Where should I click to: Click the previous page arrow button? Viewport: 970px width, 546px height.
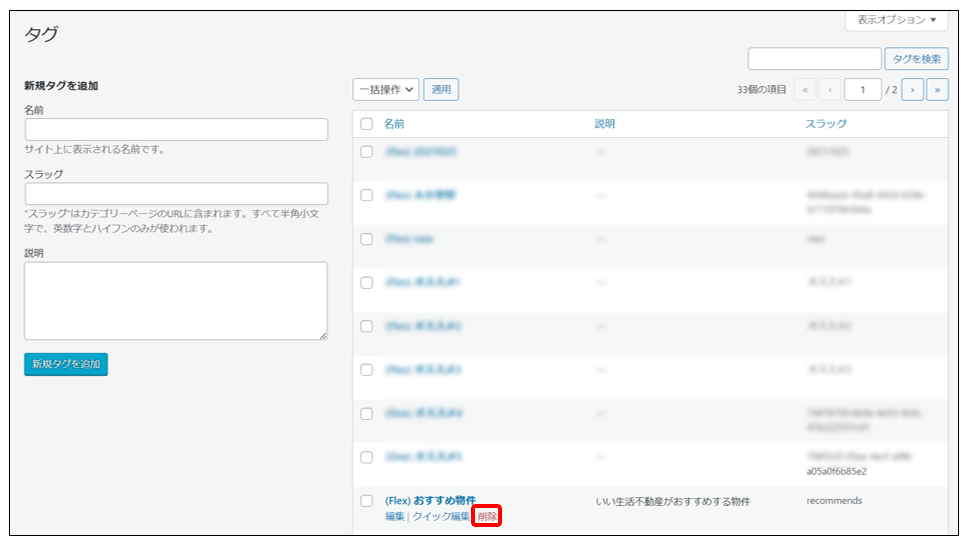830,90
